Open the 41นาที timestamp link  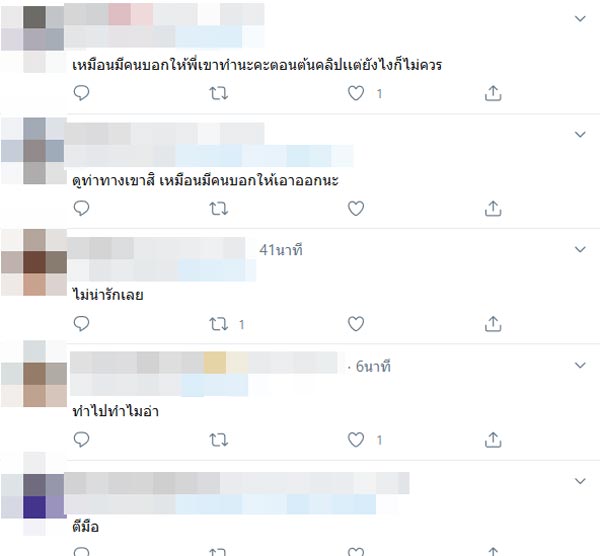[281, 250]
